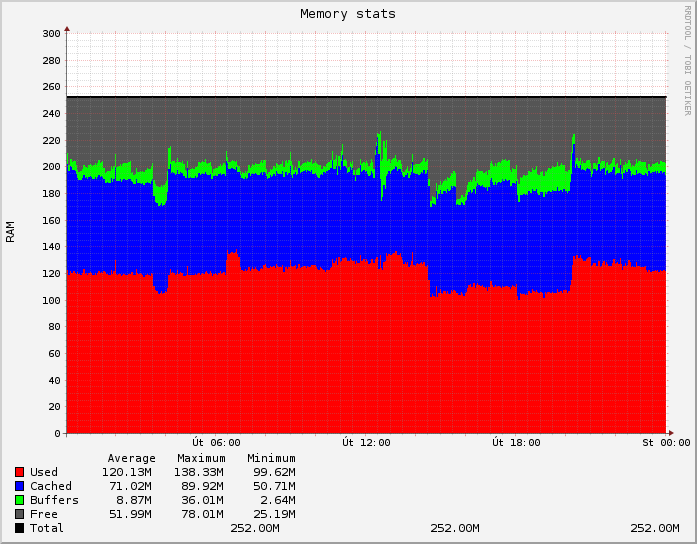Click the Free minimum value 25.19M
This screenshot has width=697, height=544.
(x=274, y=514)
